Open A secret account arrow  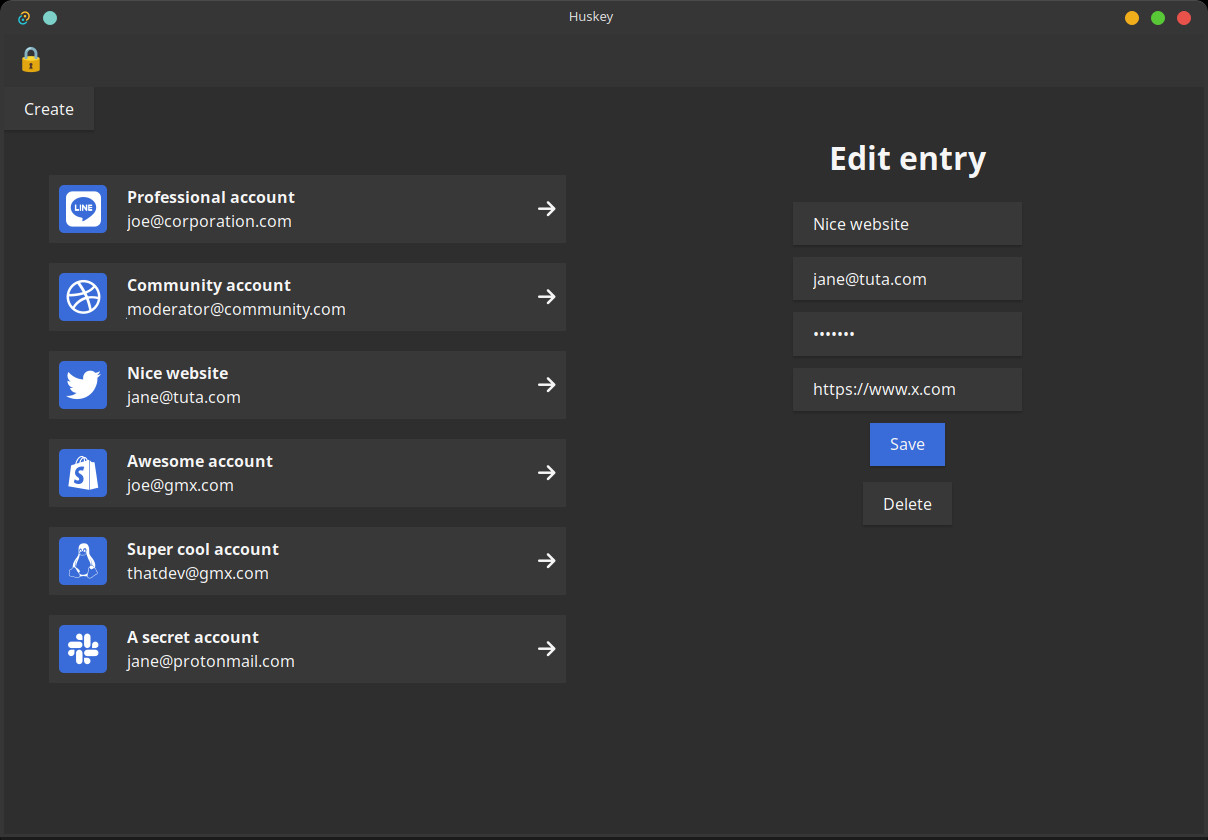point(546,649)
